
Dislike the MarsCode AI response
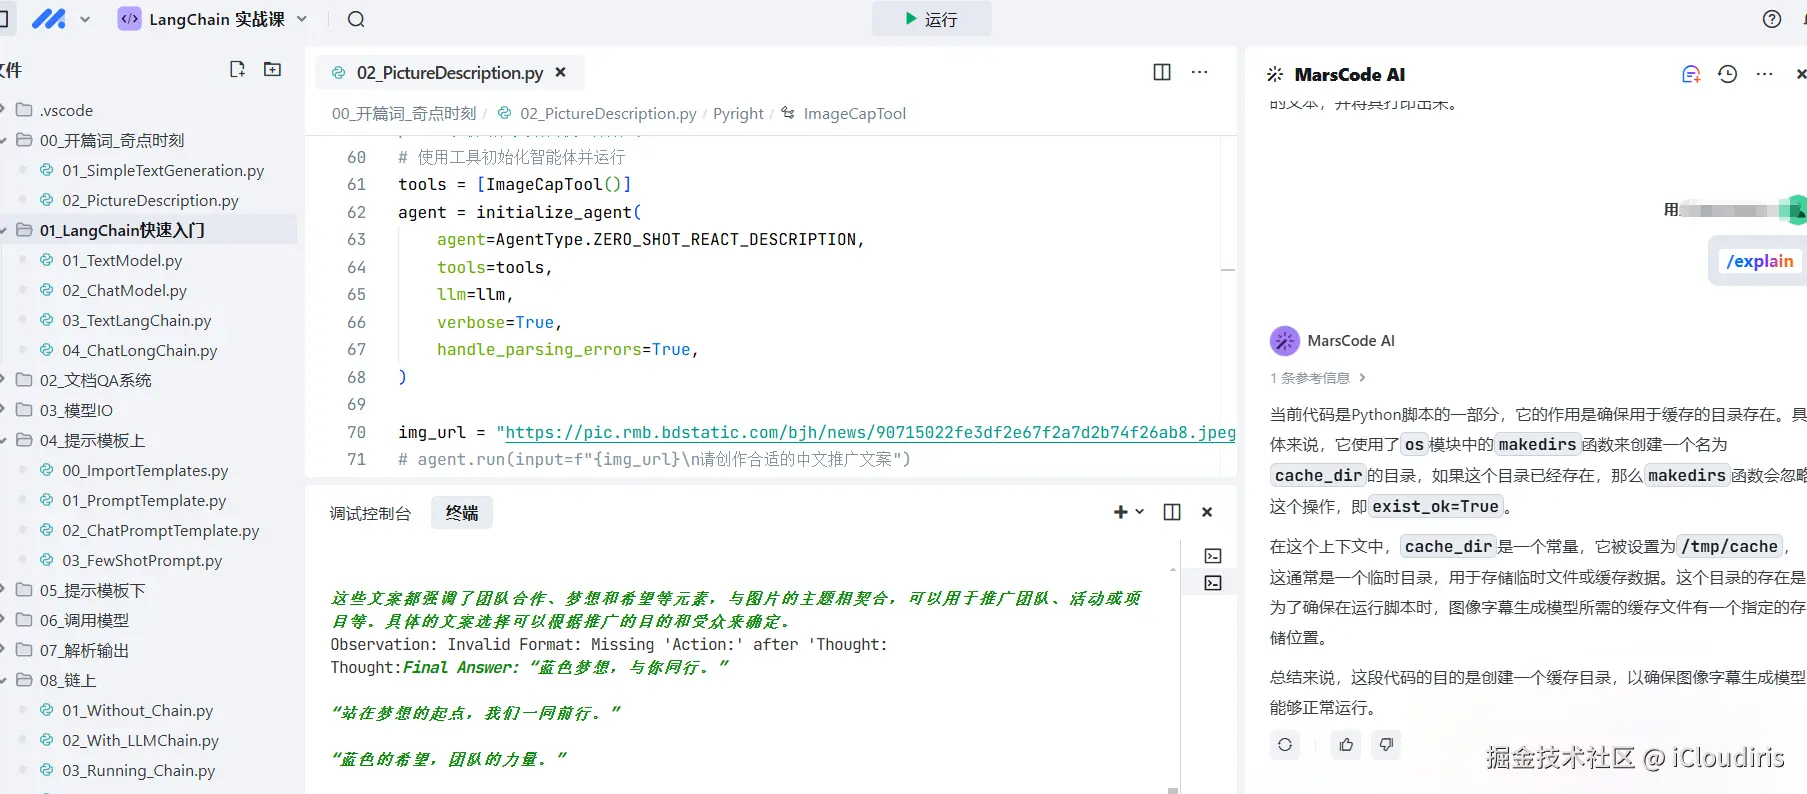point(1386,744)
